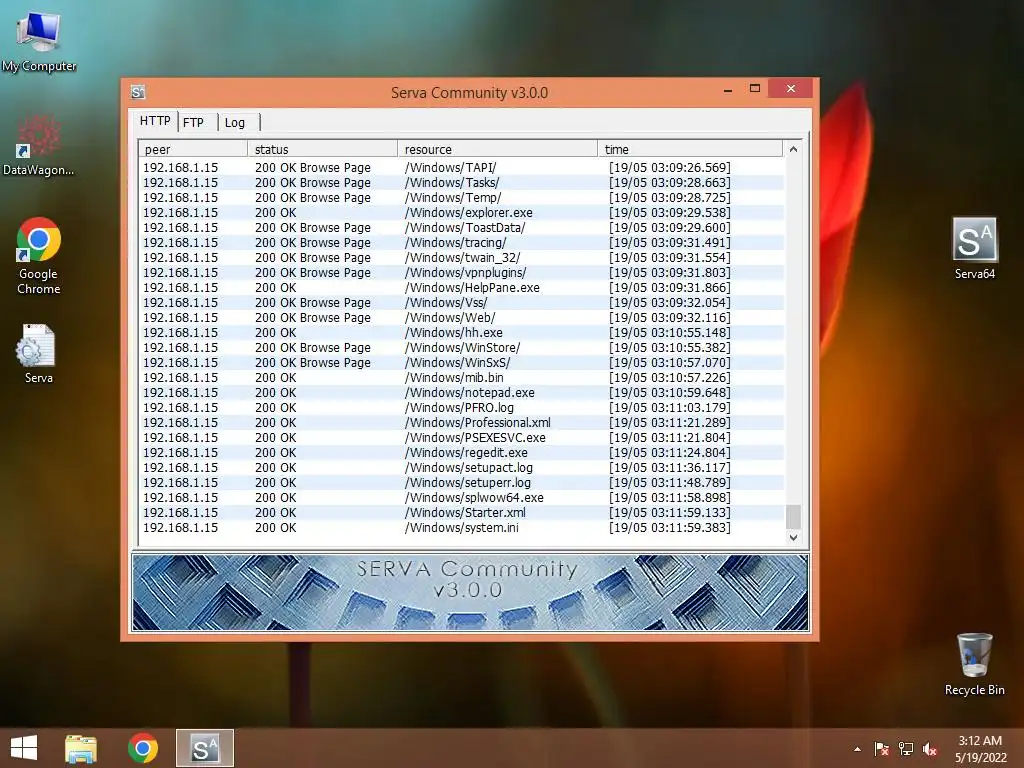This screenshot has height=768, width=1024.
Task: Select the /Windows/HelpPane.exe entry
Action: pyautogui.click(x=462, y=288)
